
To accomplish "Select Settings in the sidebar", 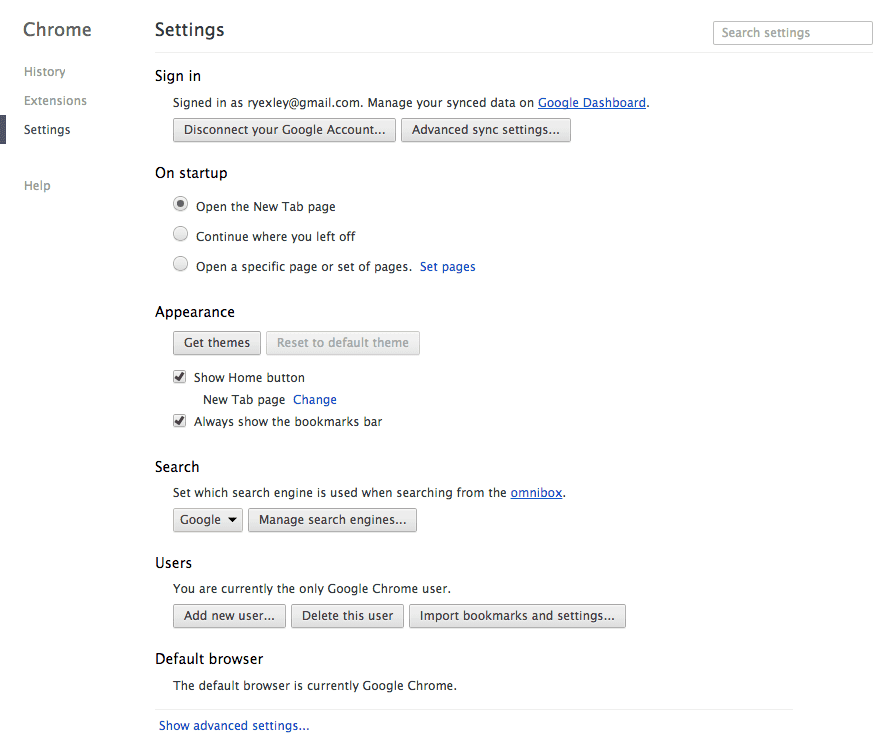I will point(47,129).
